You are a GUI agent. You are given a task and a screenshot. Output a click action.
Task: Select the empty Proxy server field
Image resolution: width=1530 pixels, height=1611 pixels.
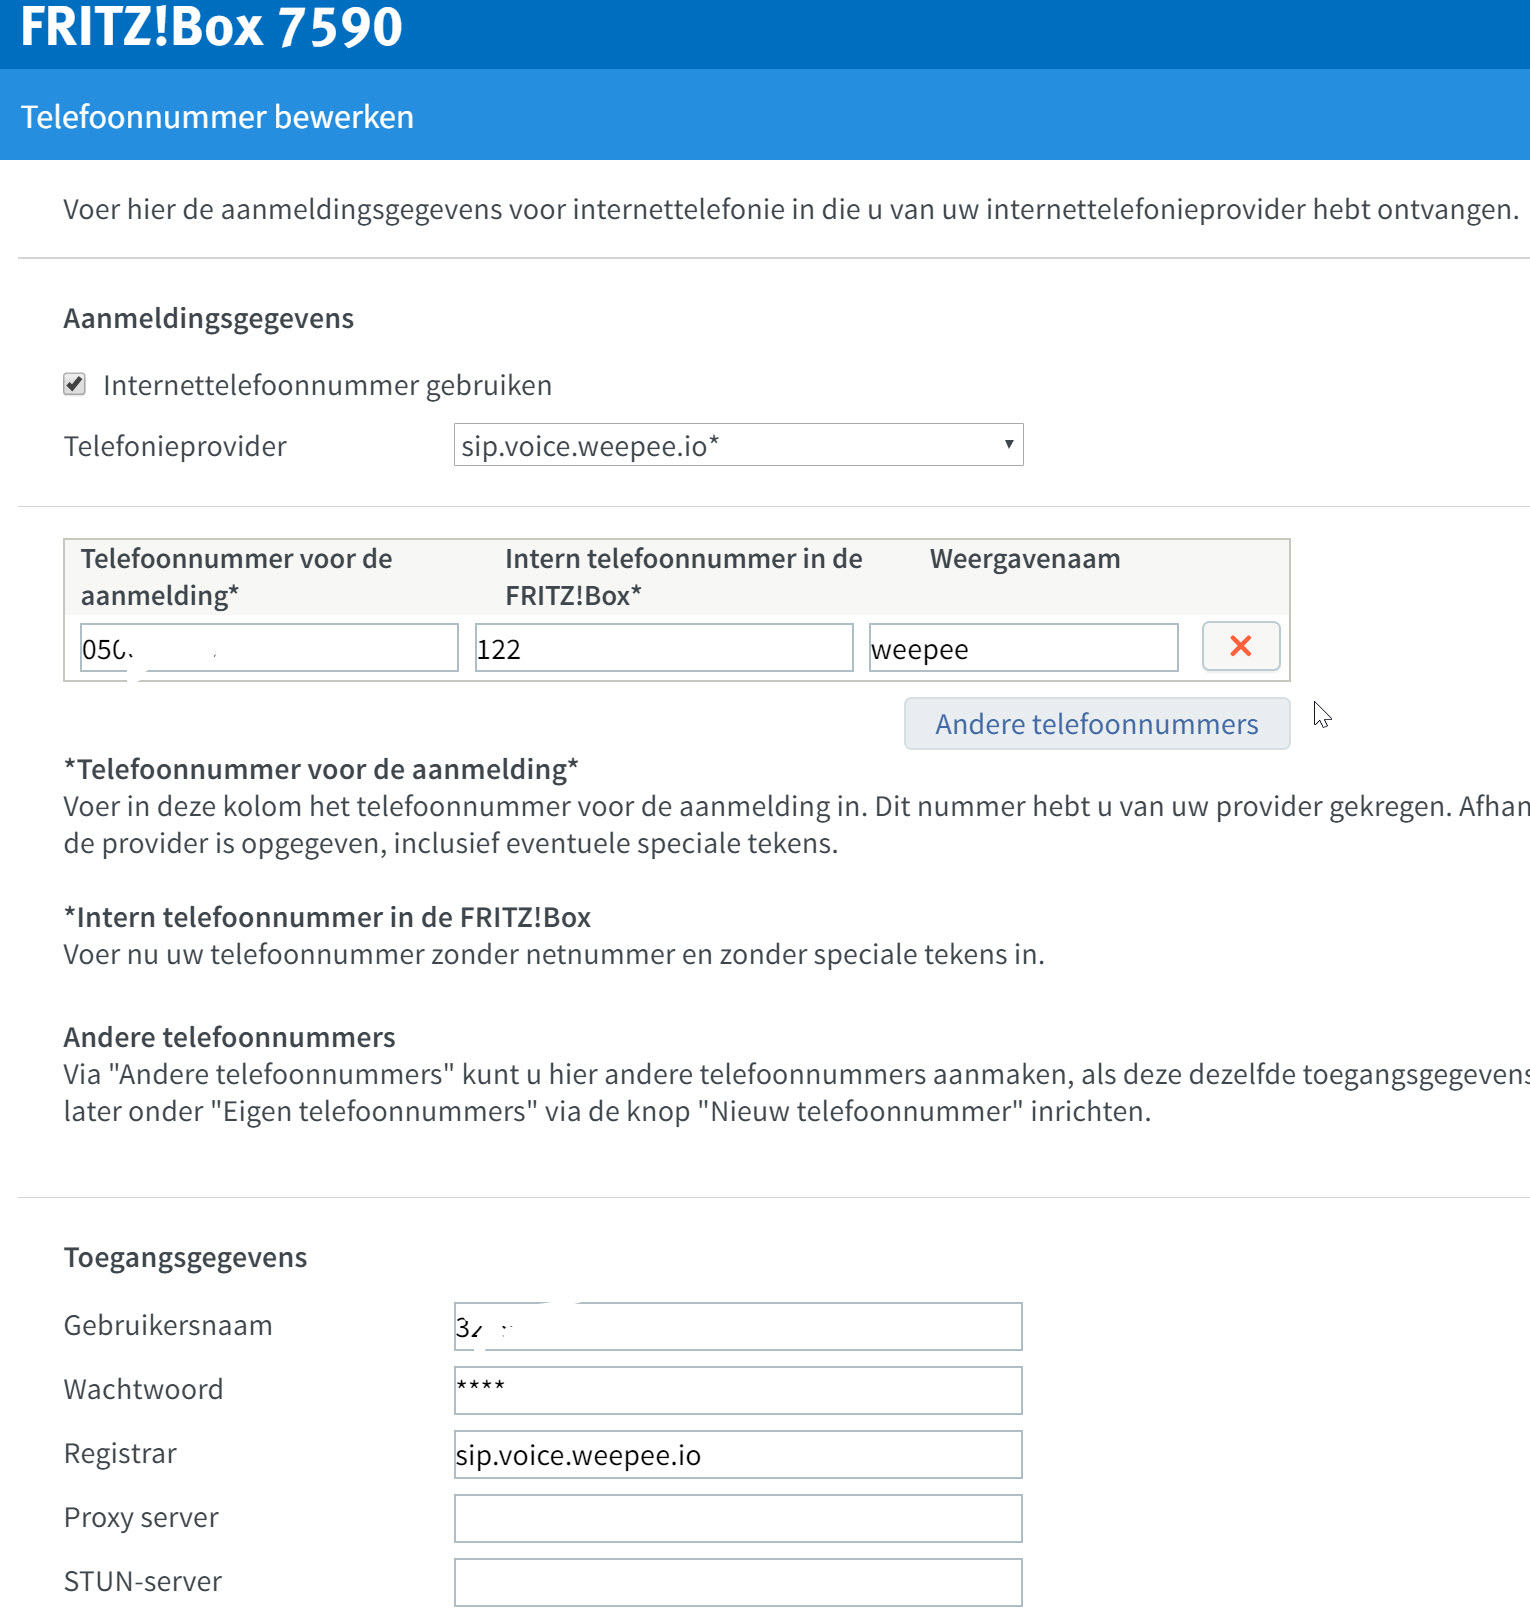(x=737, y=1519)
